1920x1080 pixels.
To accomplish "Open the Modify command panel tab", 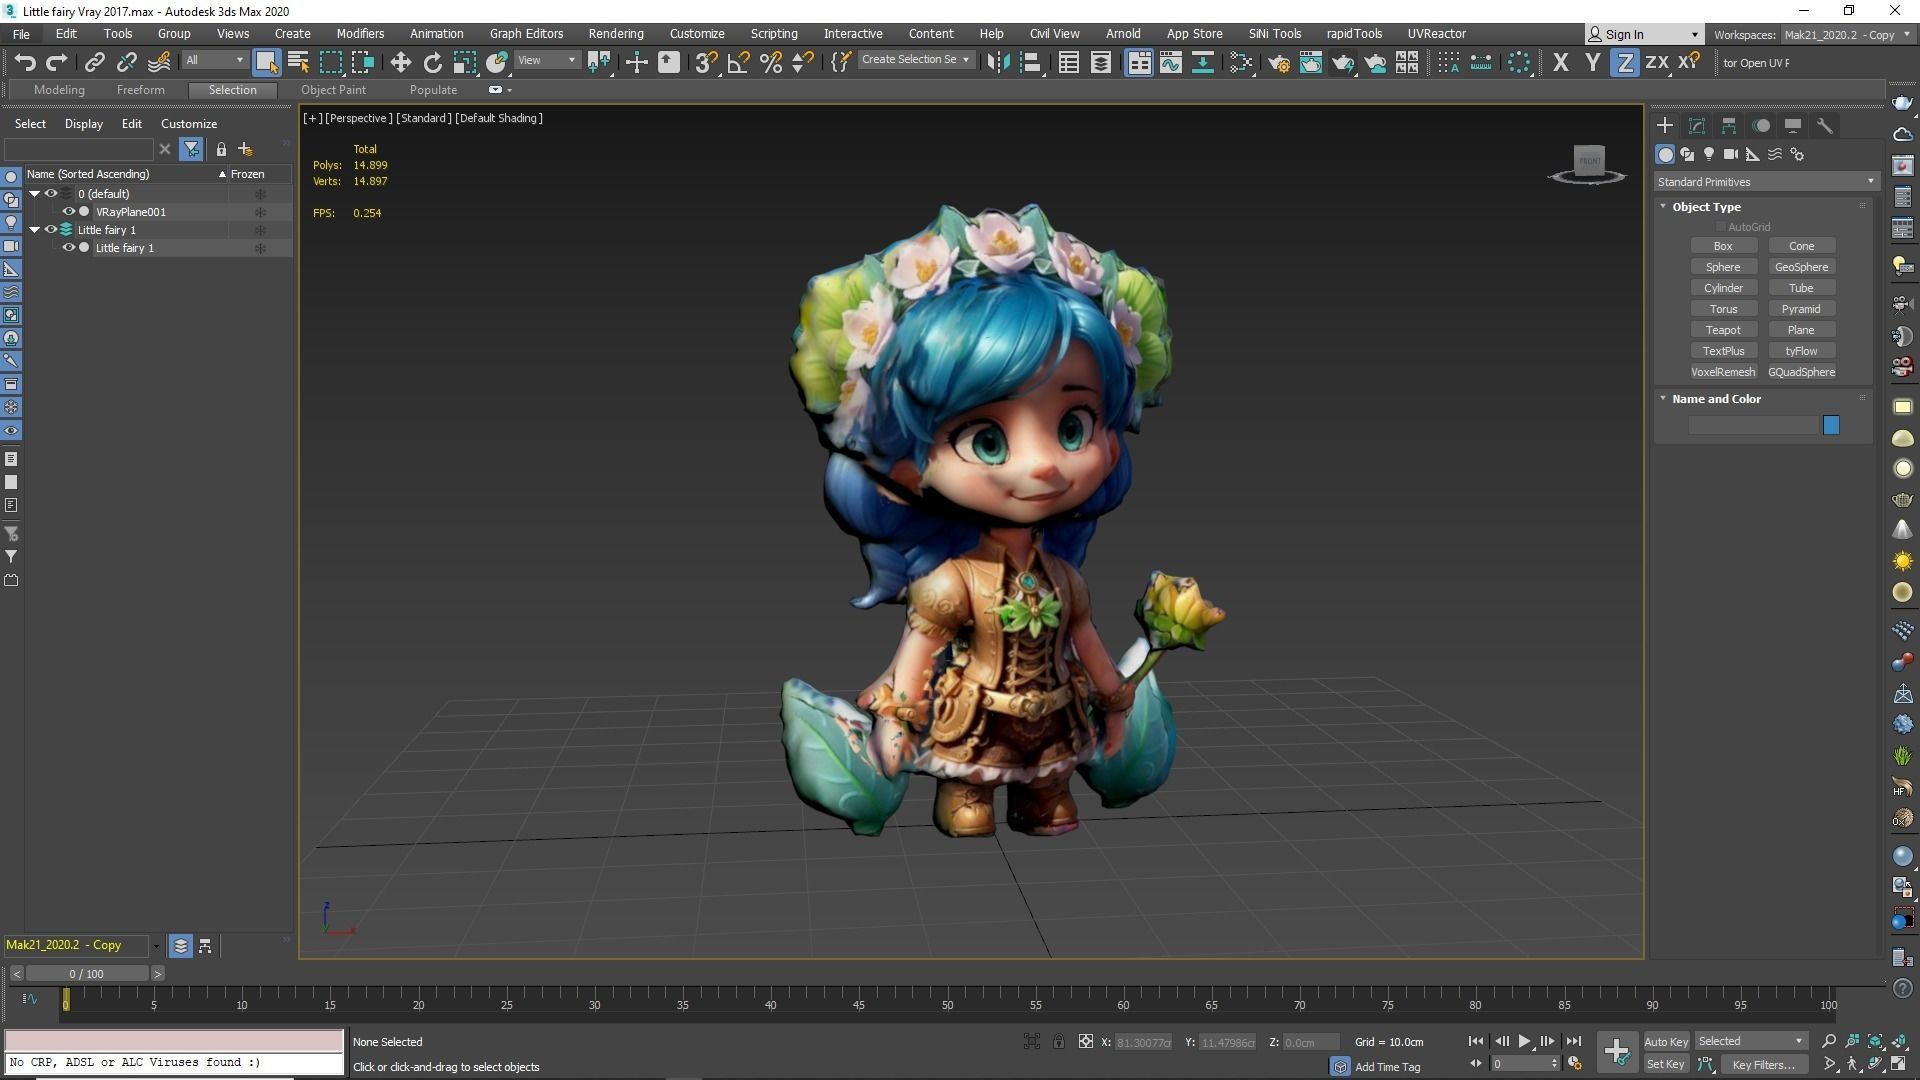I will pos(1697,125).
